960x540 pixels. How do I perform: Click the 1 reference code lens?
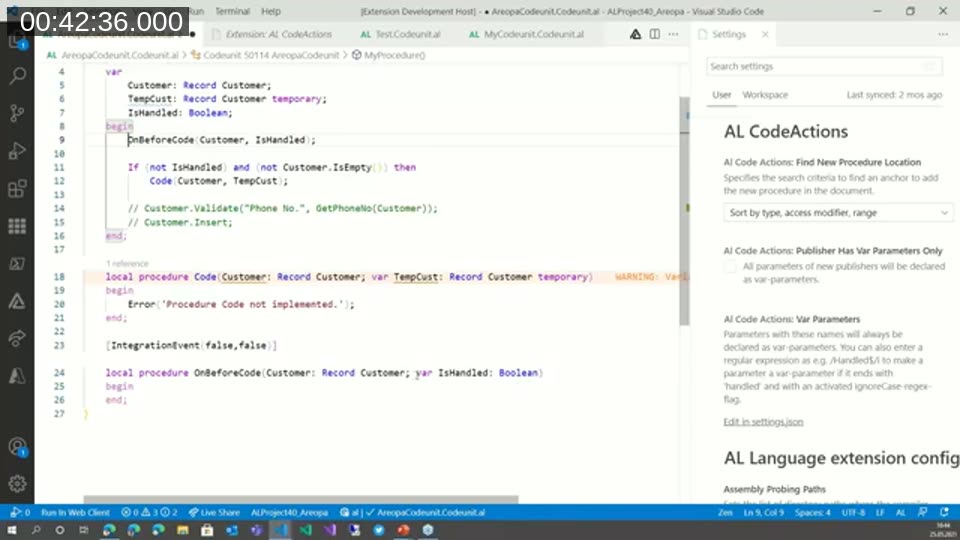coord(127,263)
